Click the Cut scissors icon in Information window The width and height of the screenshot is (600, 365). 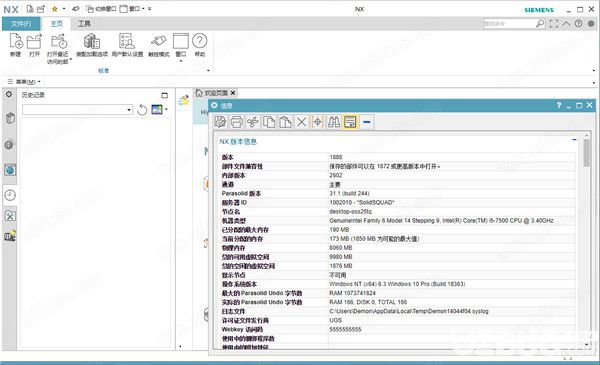pos(253,122)
